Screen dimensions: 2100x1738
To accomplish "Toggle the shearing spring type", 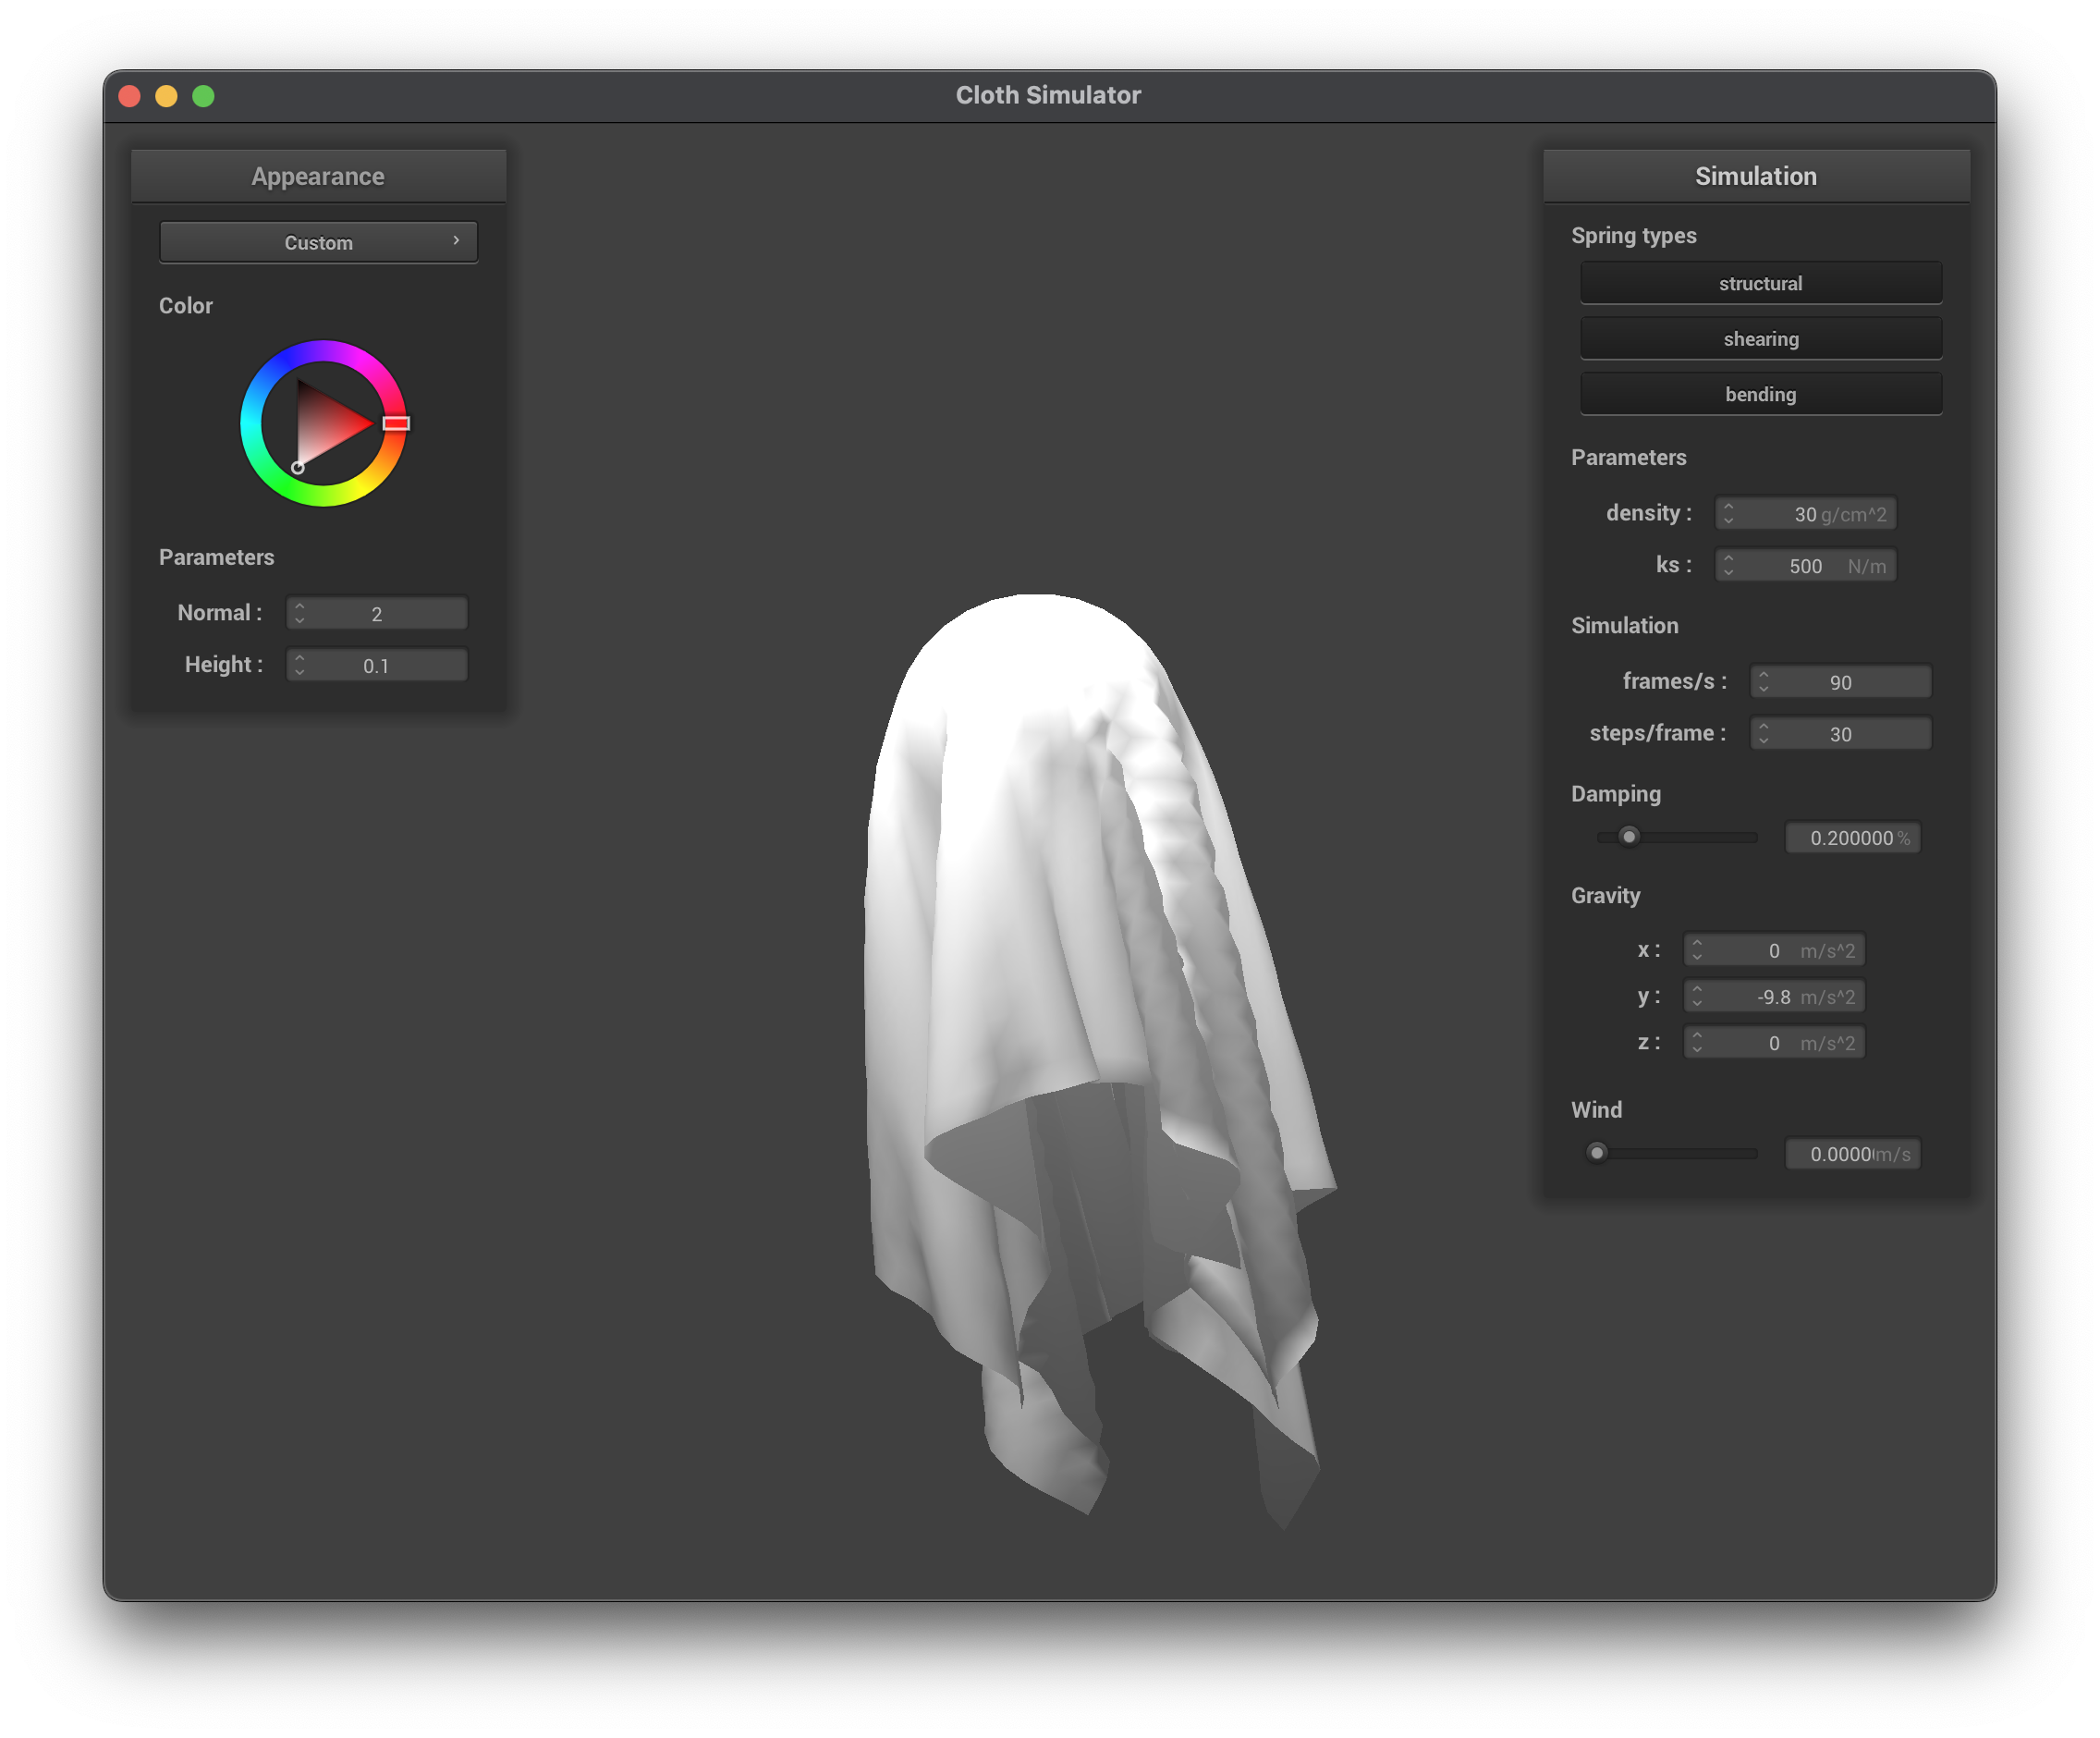I will click(x=1760, y=339).
